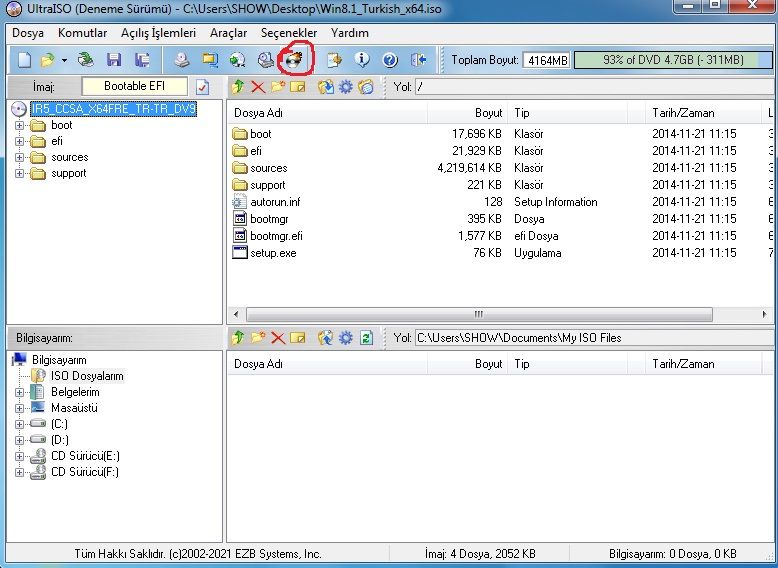Open the Seçenekler menu
This screenshot has height=568, width=778.
tap(289, 33)
